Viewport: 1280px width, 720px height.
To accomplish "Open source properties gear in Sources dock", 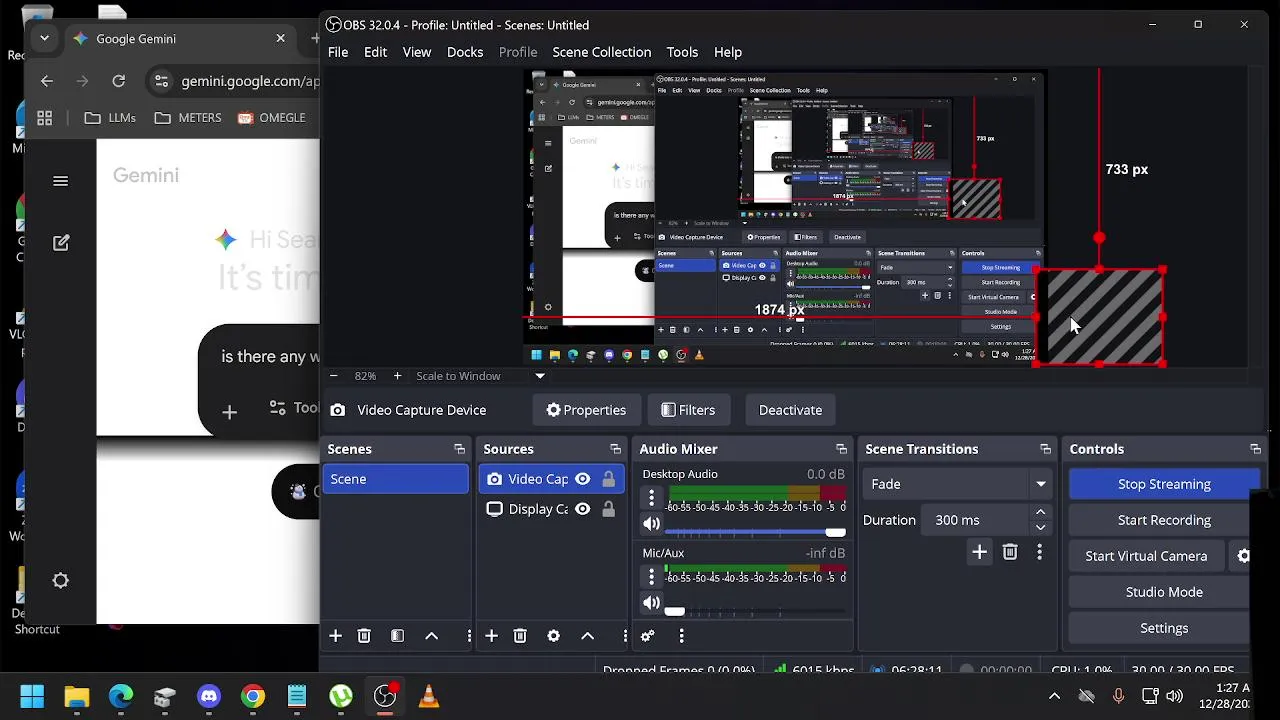I will 553,636.
